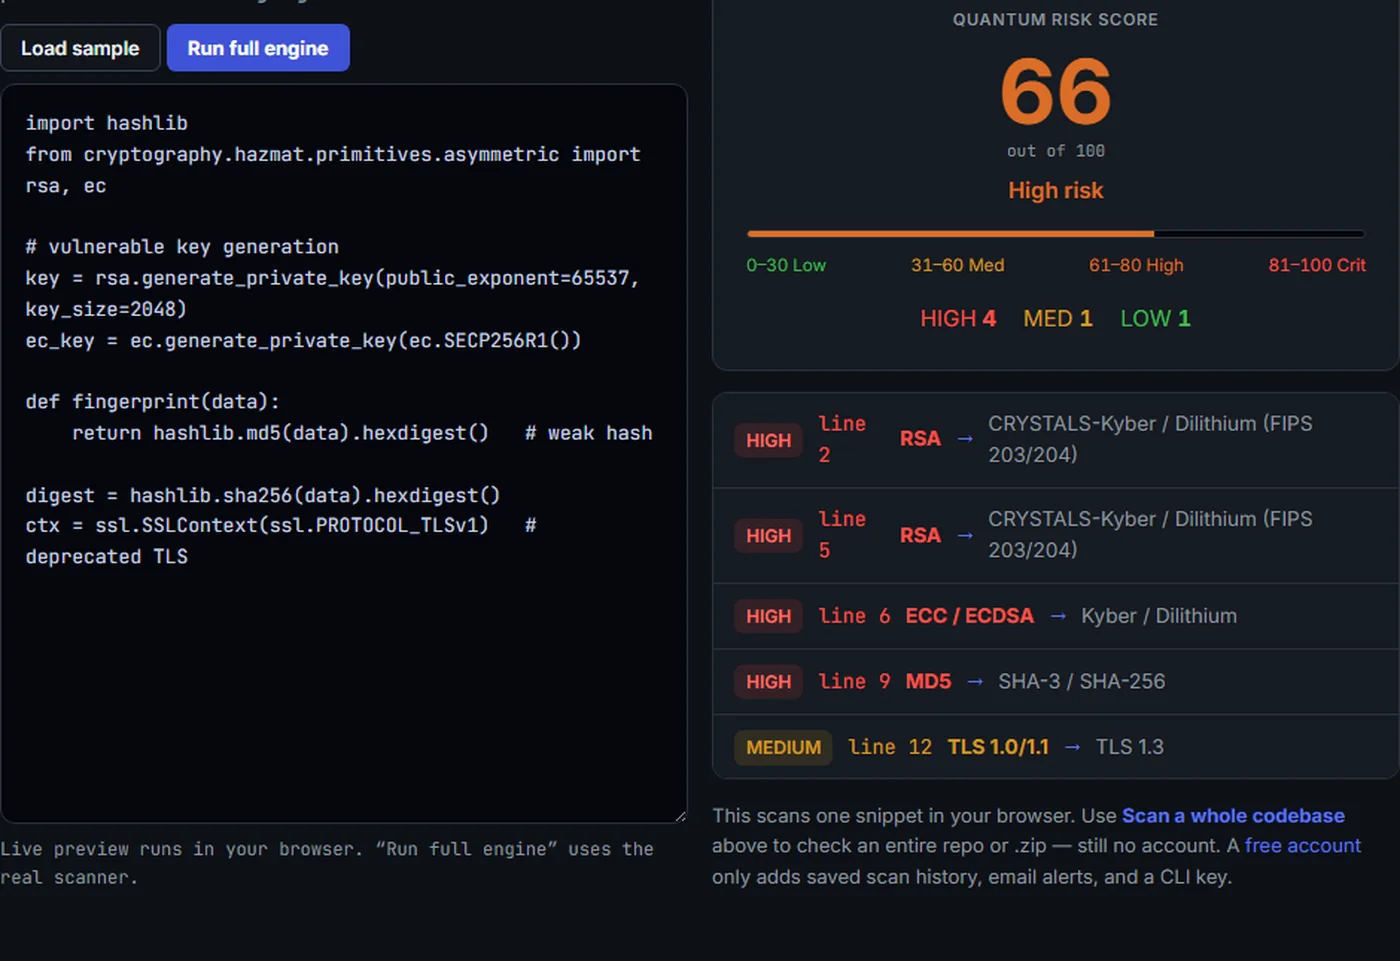Click the orange "High risk" label
This screenshot has height=961, width=1400.
(x=1056, y=190)
